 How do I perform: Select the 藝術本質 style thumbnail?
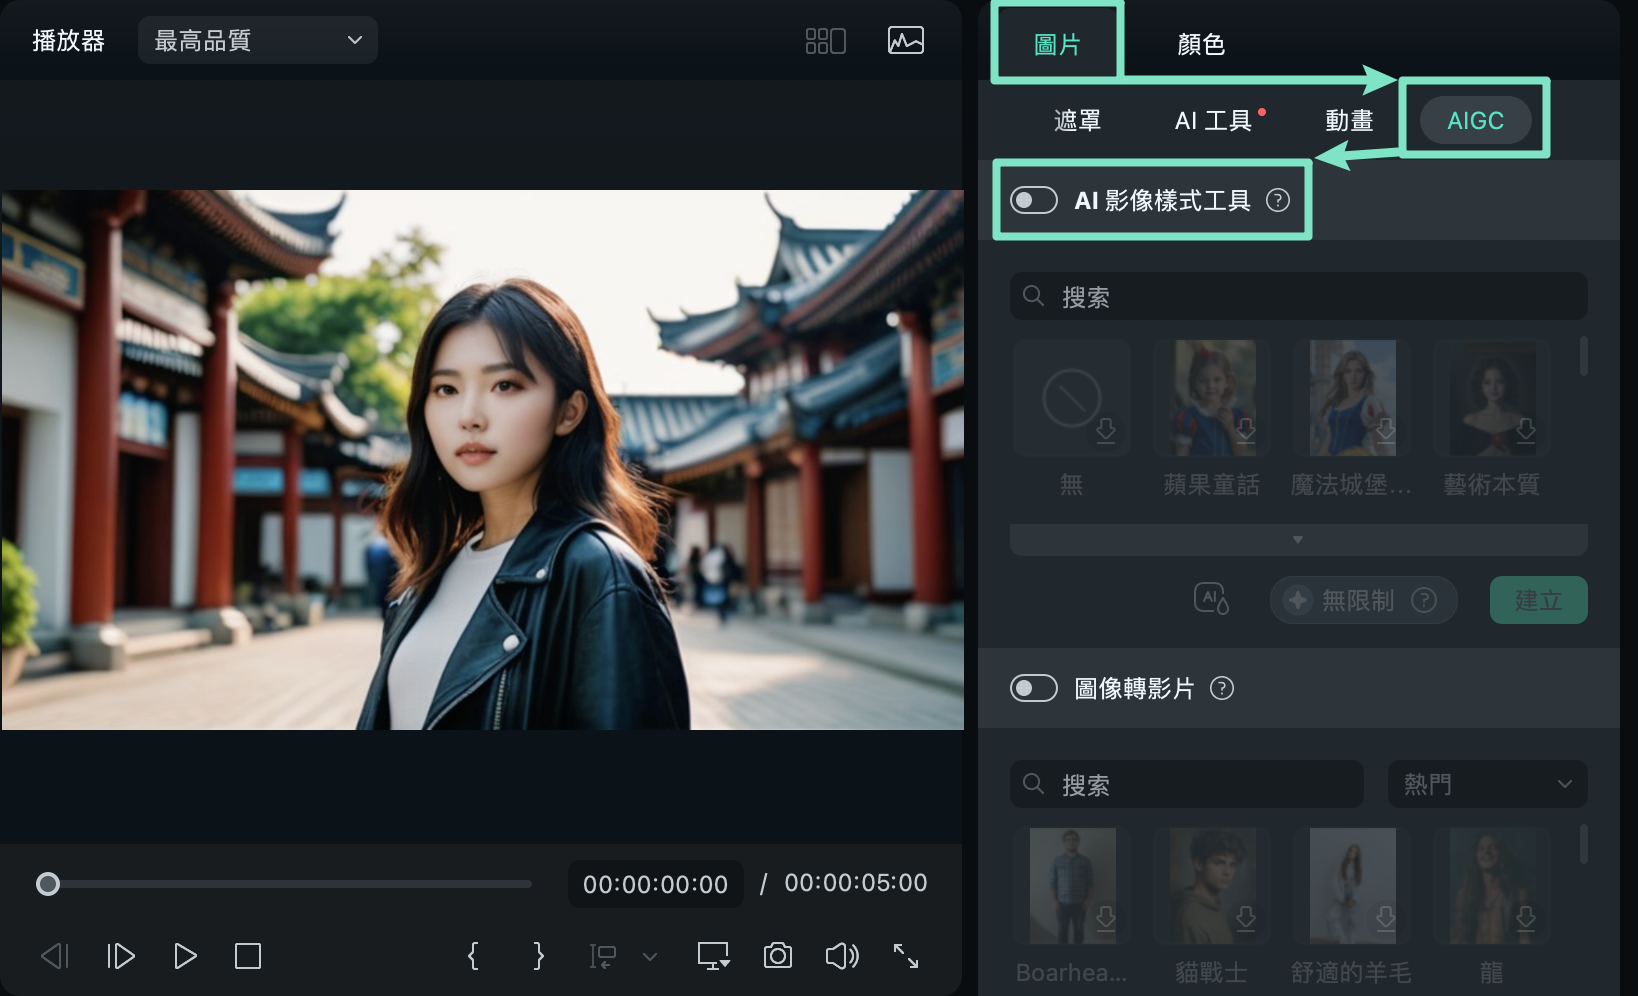(1492, 398)
